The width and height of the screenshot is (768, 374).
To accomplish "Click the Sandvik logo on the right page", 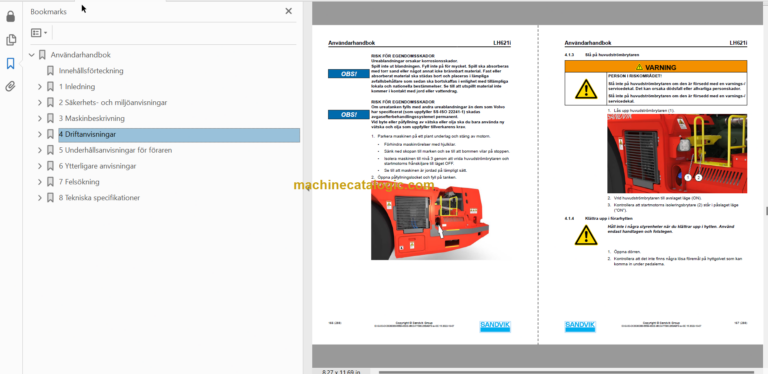I will pyautogui.click(x=580, y=326).
